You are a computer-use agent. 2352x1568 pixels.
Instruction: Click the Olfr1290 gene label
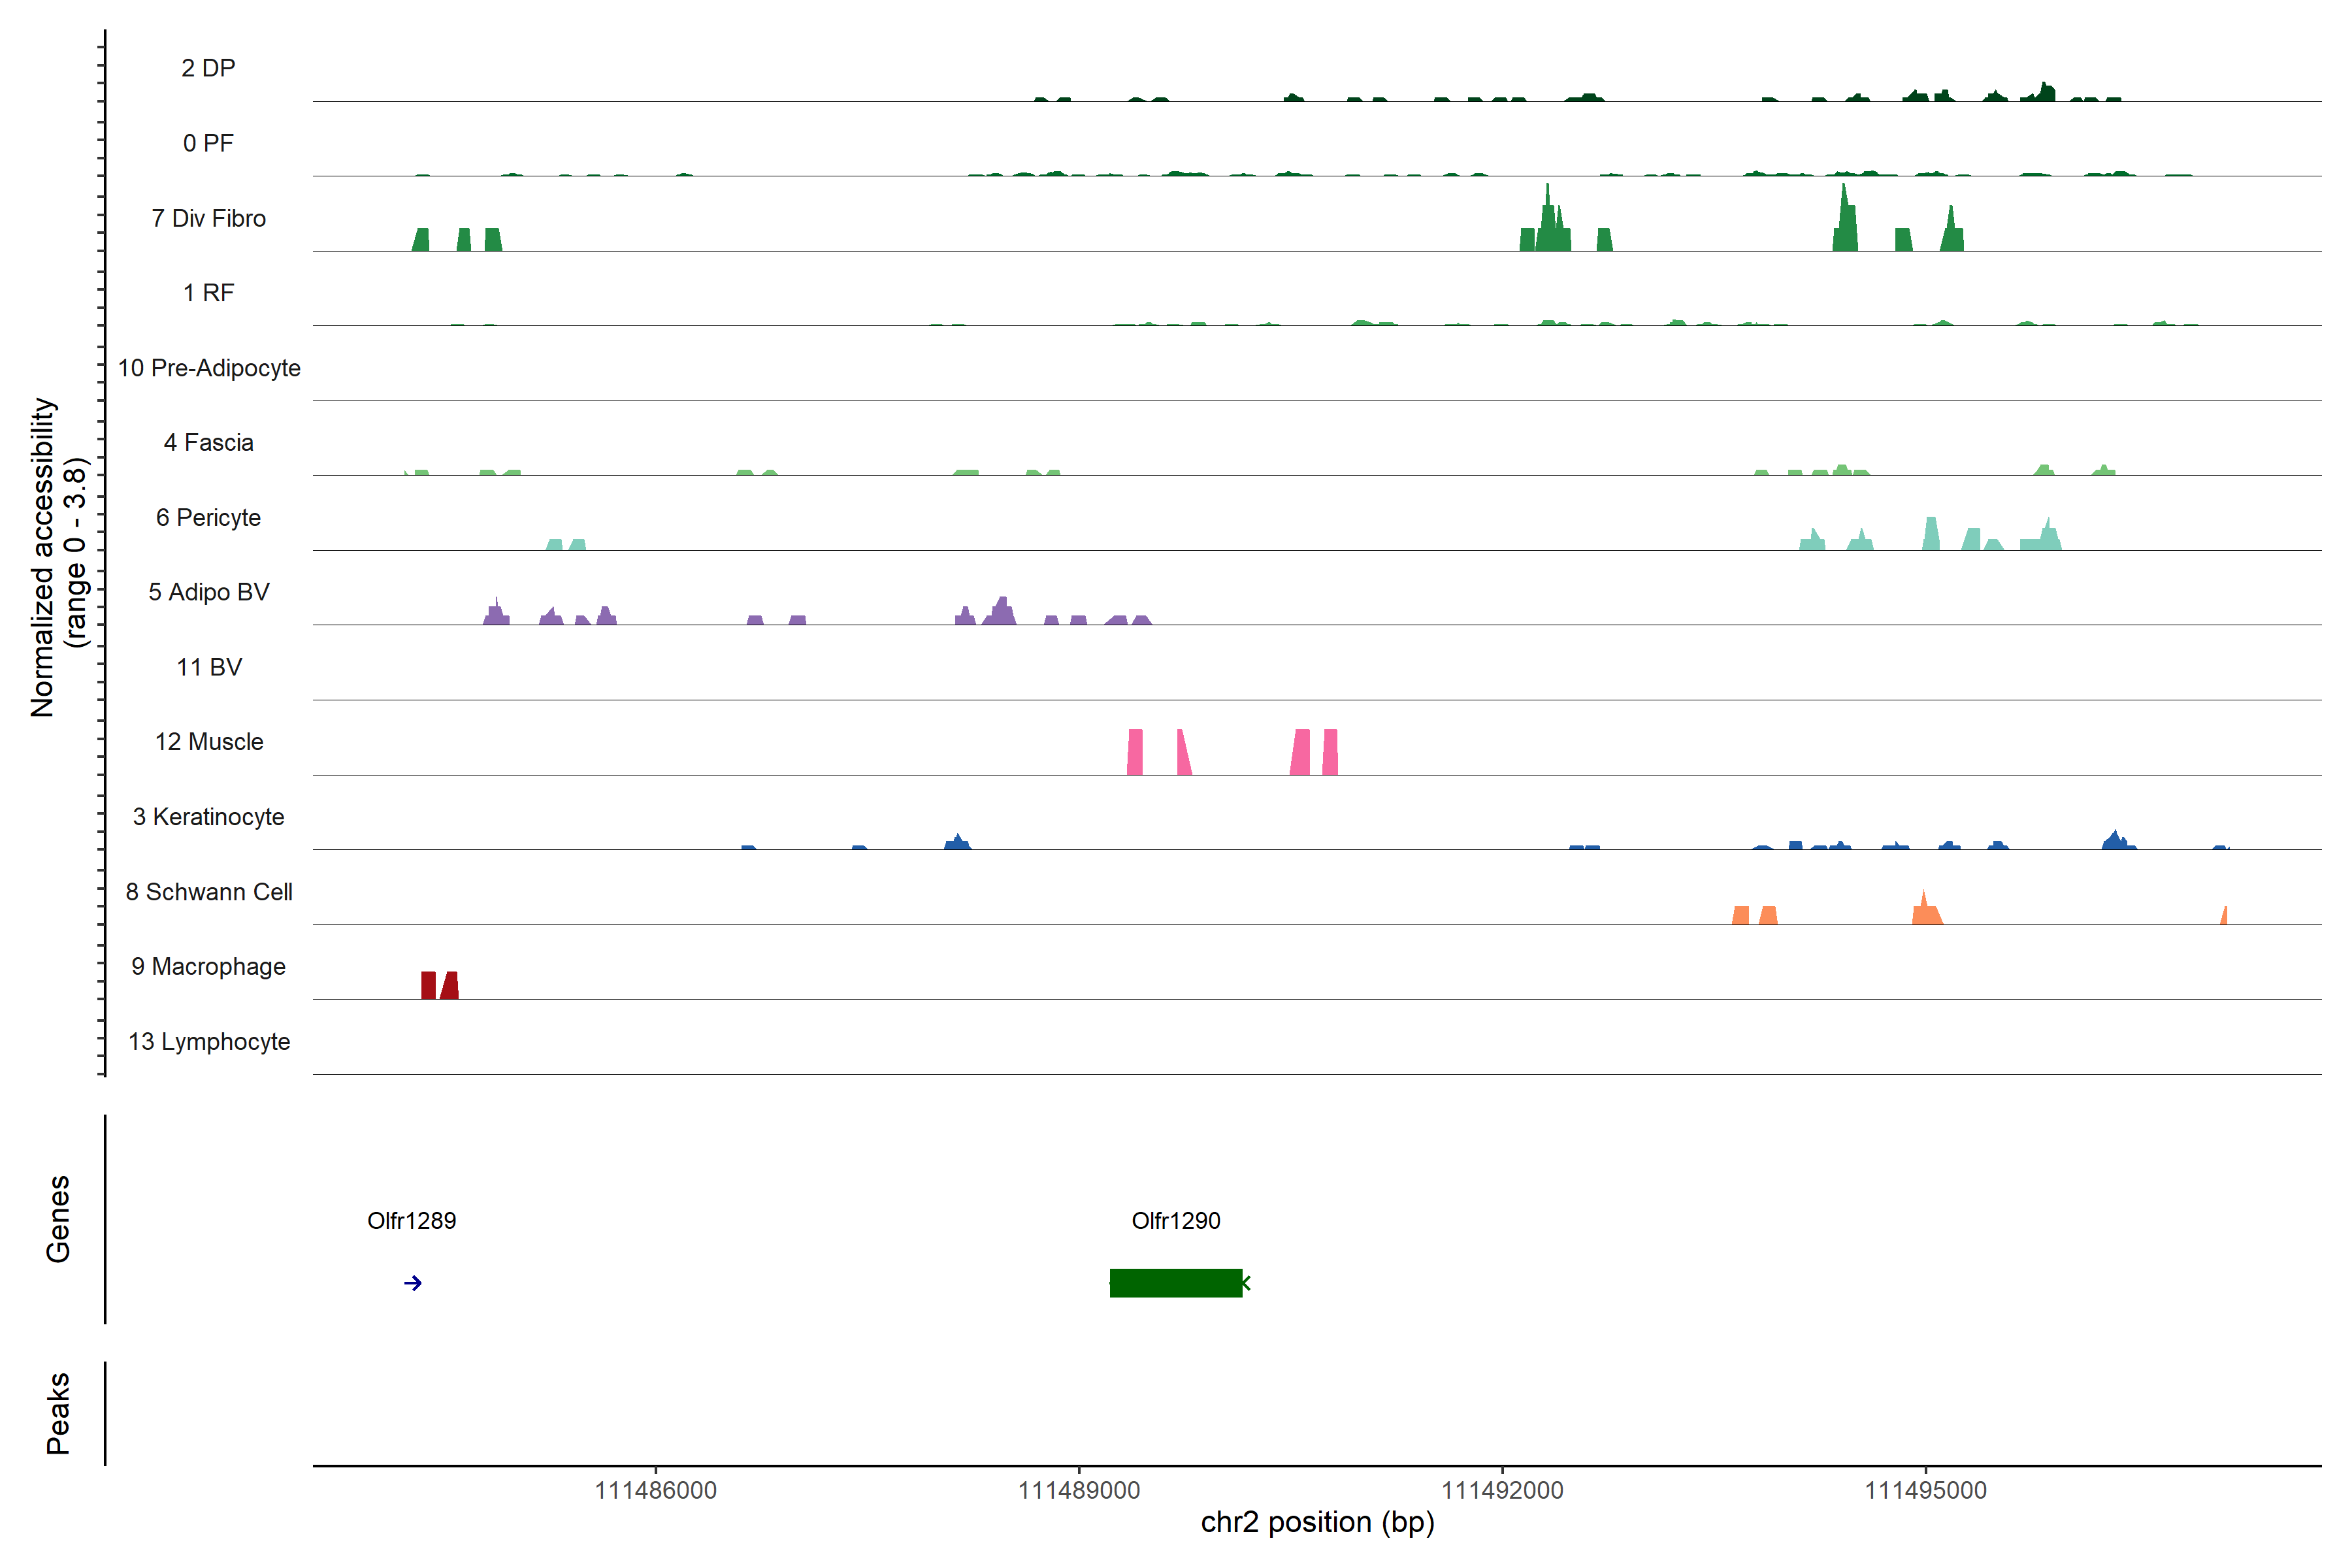tap(1175, 1221)
